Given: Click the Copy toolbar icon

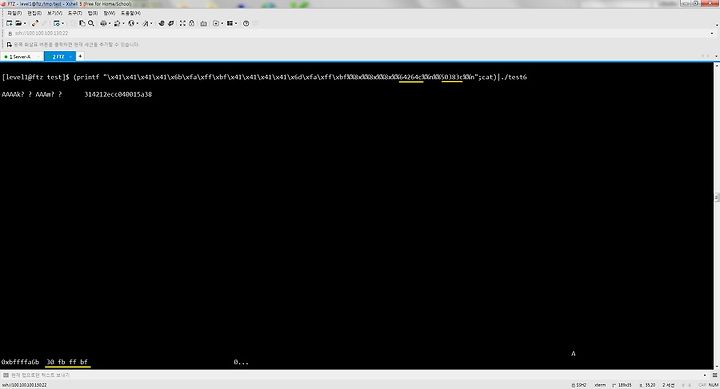Looking at the screenshot, I should tap(82, 23).
